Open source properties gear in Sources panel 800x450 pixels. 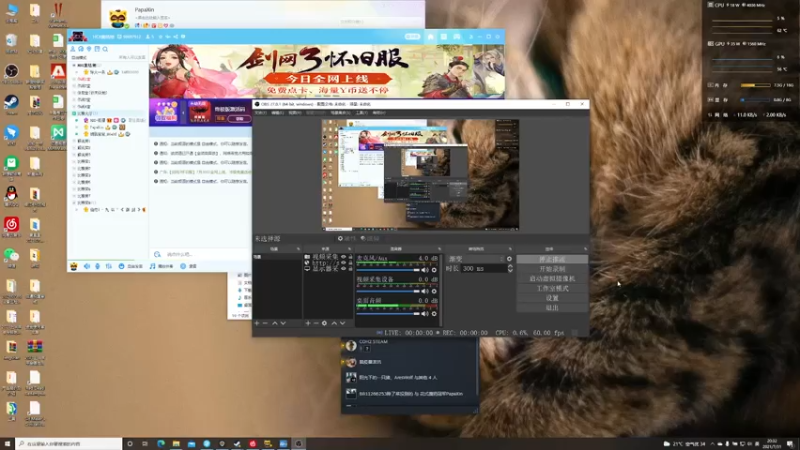[324, 323]
